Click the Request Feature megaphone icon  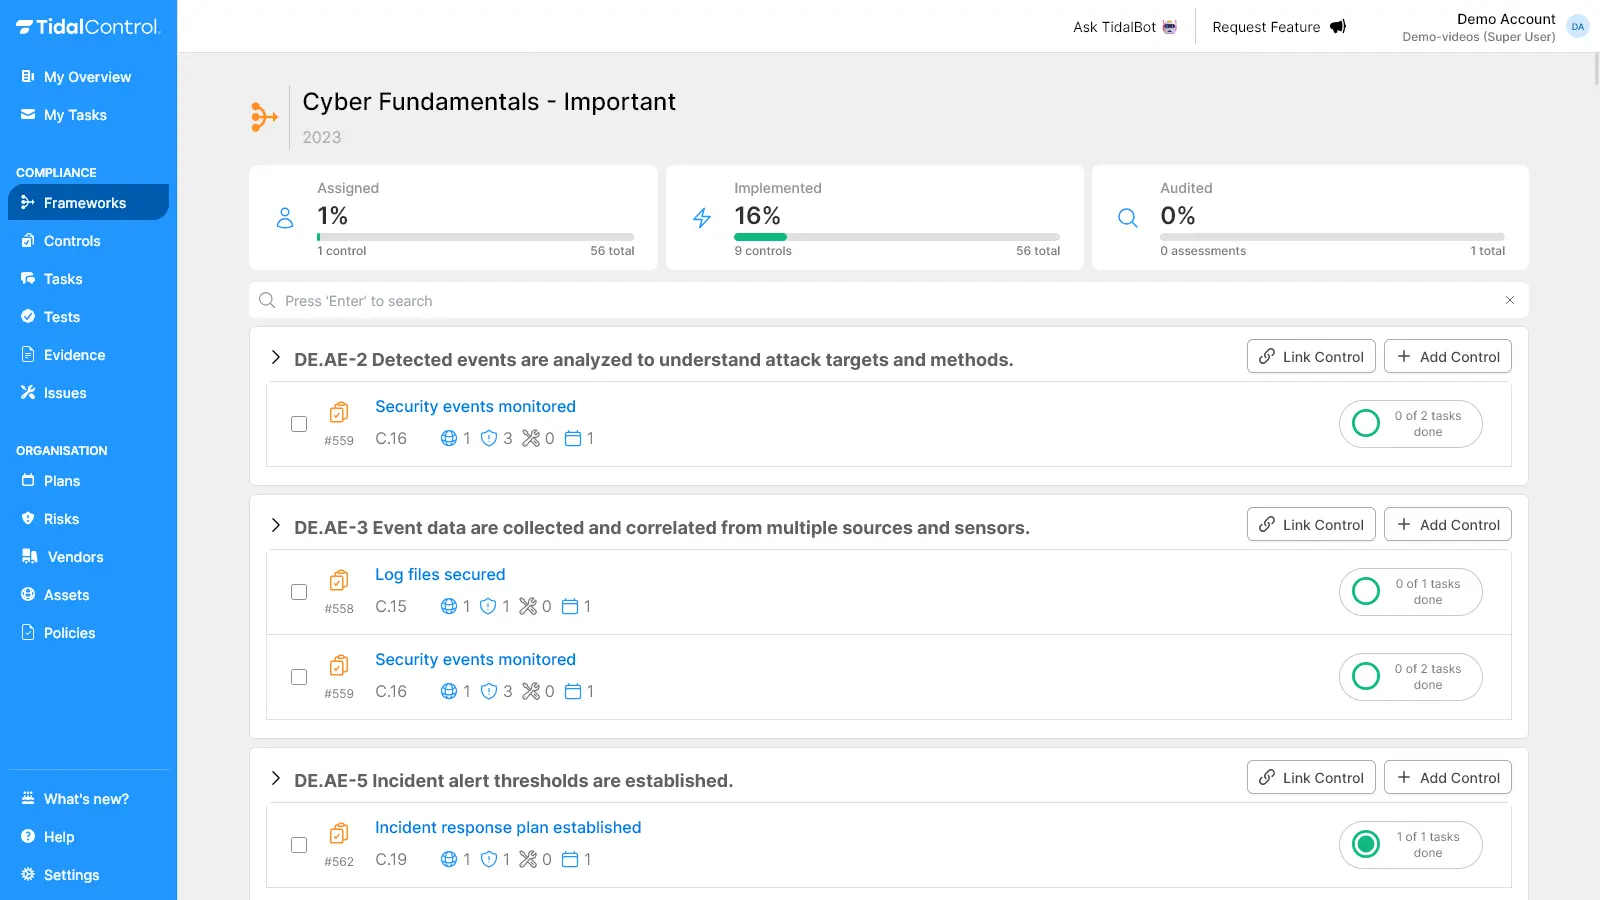click(x=1337, y=27)
